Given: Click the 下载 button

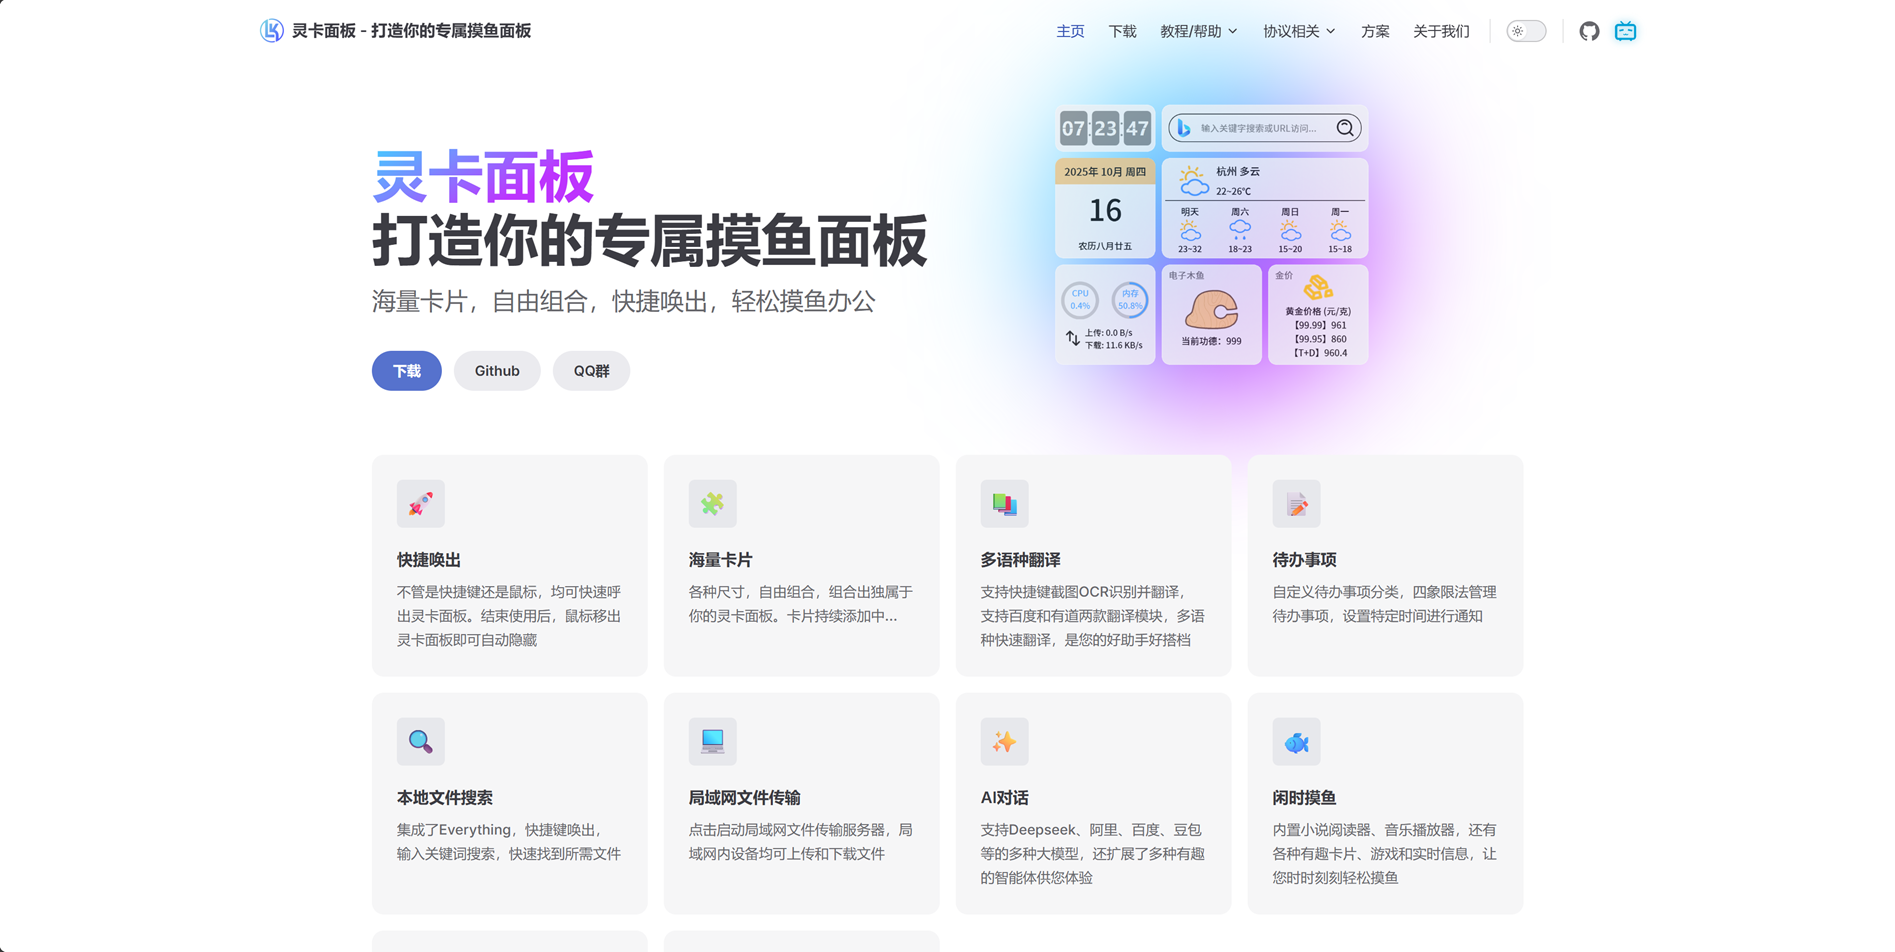Looking at the screenshot, I should (x=406, y=370).
